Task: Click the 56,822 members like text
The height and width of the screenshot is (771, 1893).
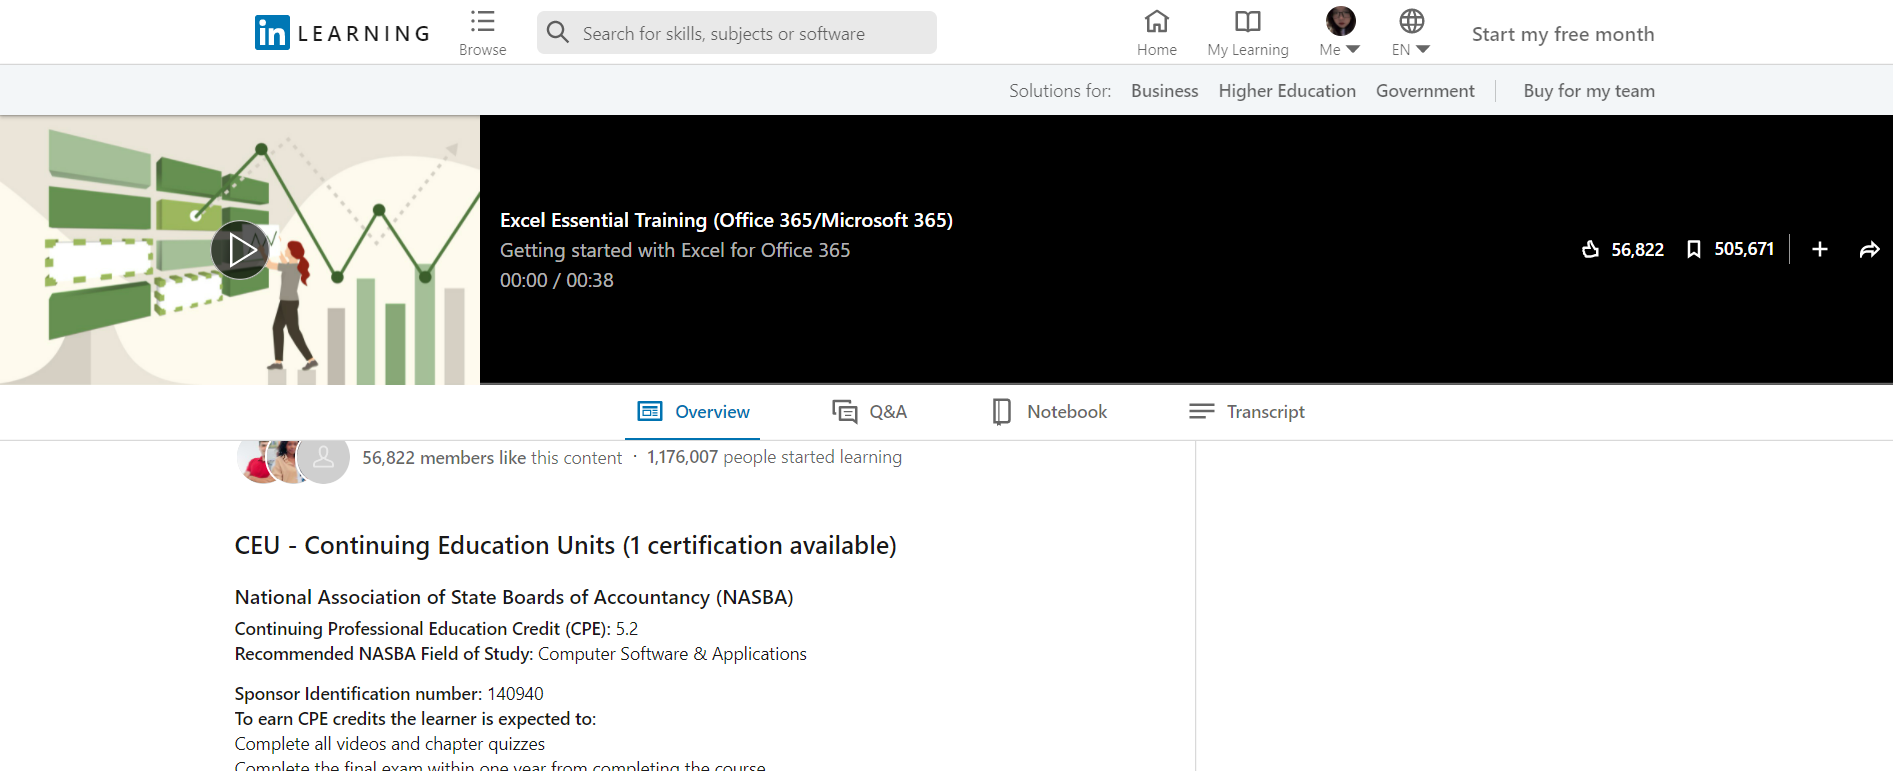Action: [x=492, y=458]
